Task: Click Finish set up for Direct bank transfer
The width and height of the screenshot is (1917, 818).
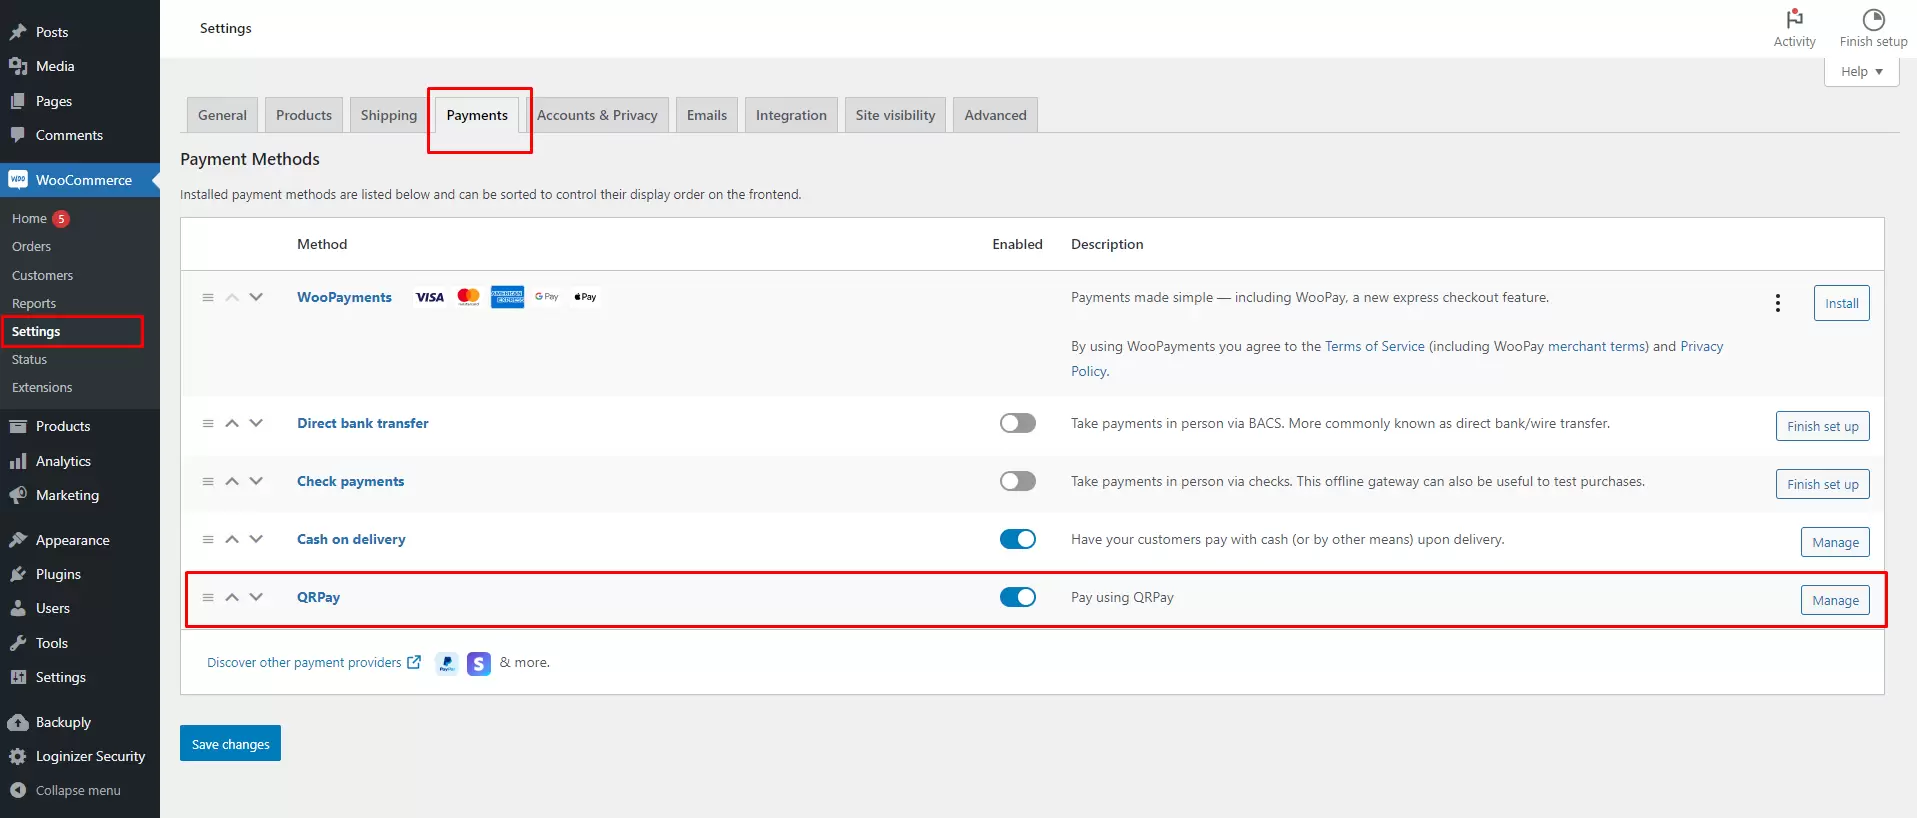Action: (1822, 426)
